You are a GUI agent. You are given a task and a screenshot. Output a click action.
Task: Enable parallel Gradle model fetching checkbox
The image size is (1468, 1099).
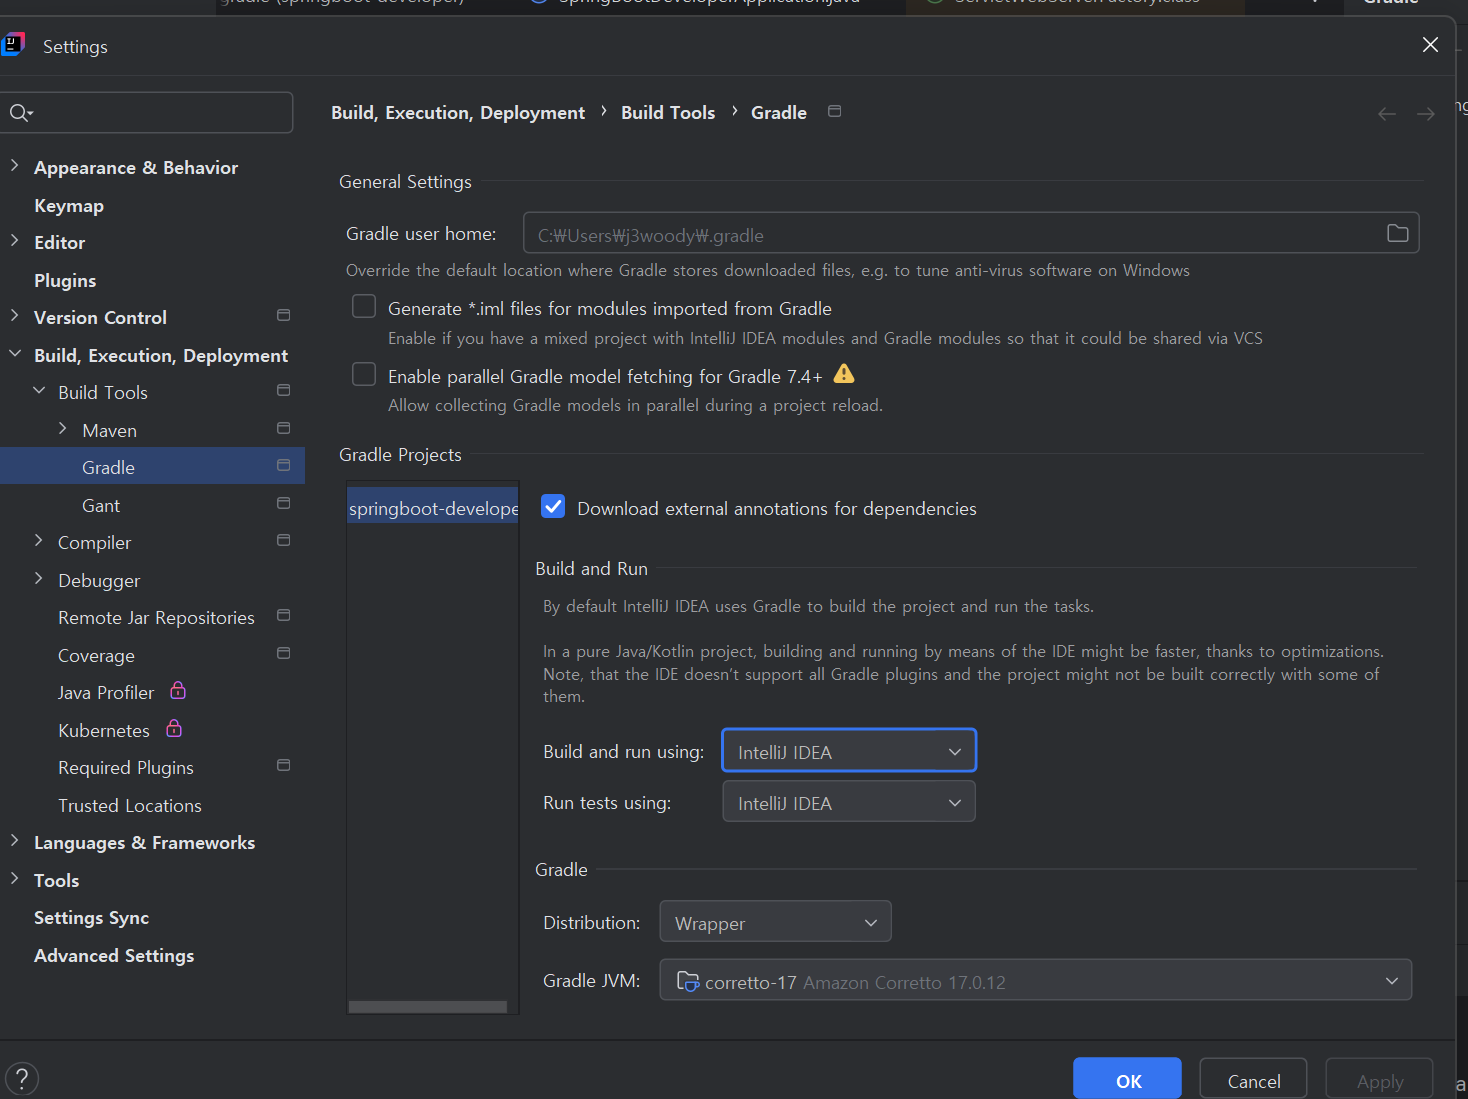coord(364,374)
